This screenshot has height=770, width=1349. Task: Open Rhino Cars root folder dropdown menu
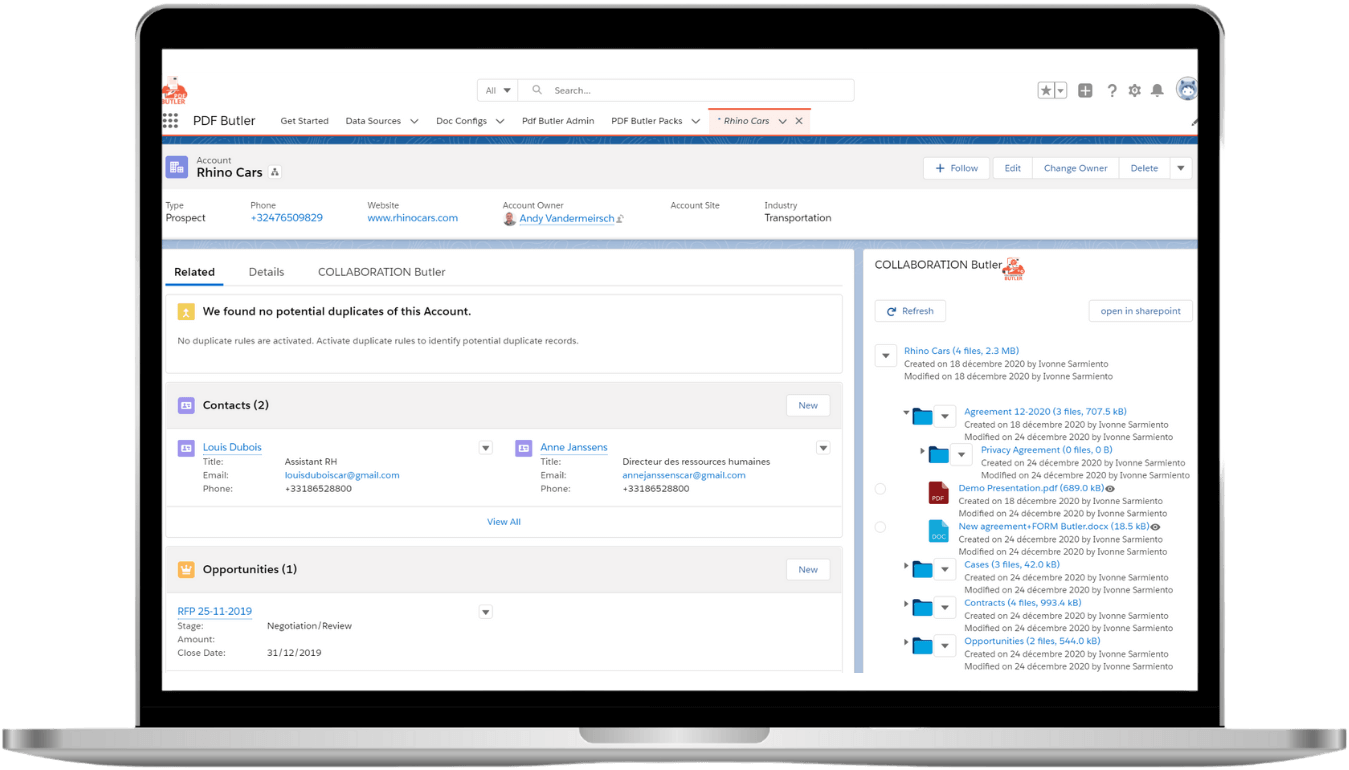[x=885, y=355]
